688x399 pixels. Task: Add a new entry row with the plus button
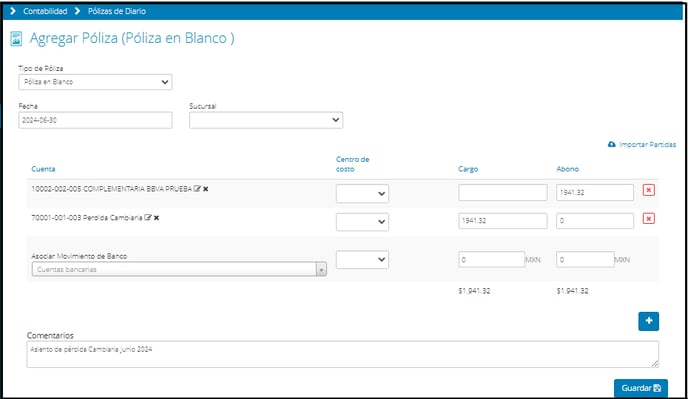pyautogui.click(x=649, y=321)
